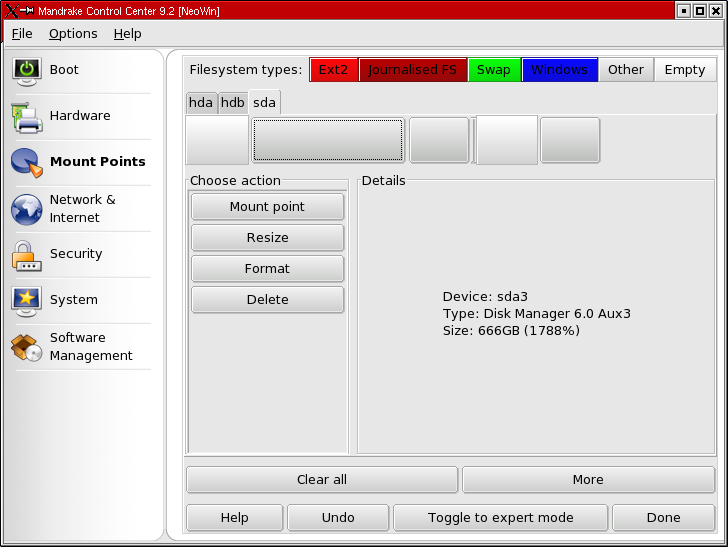Click the 'Size: 666GB (1788%)' text

point(511,331)
